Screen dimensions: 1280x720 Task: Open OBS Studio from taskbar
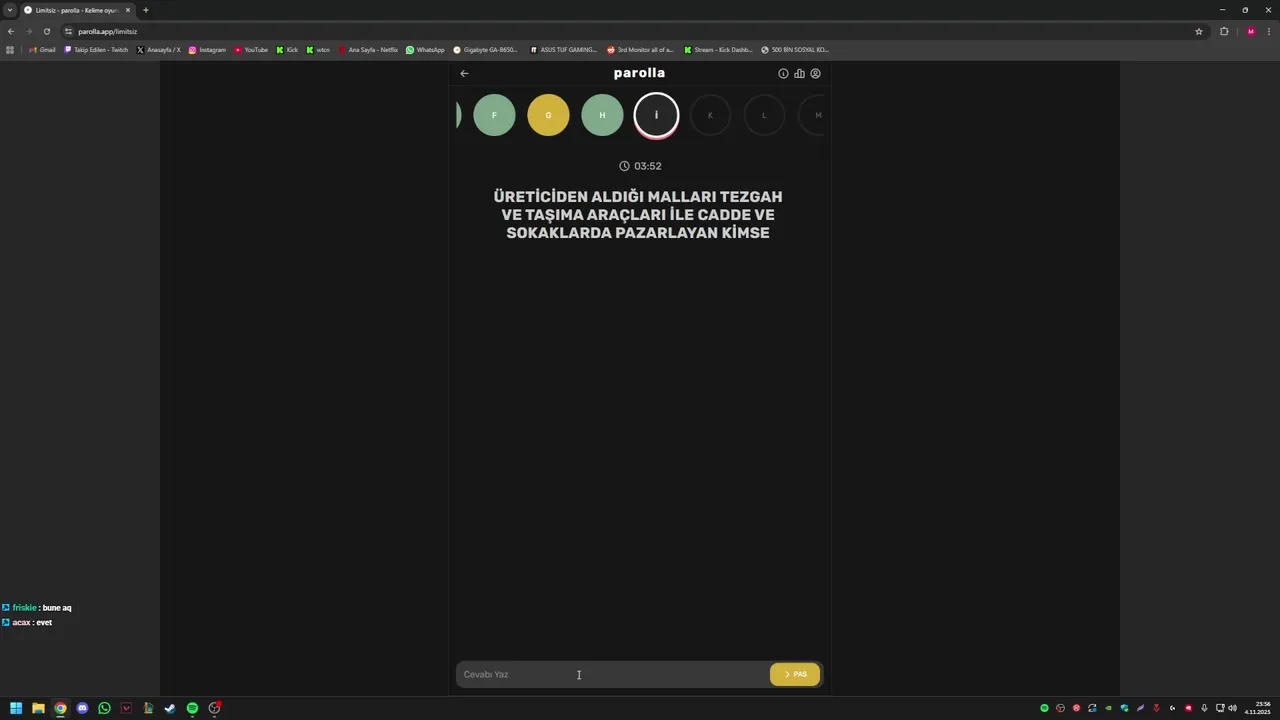(214, 708)
